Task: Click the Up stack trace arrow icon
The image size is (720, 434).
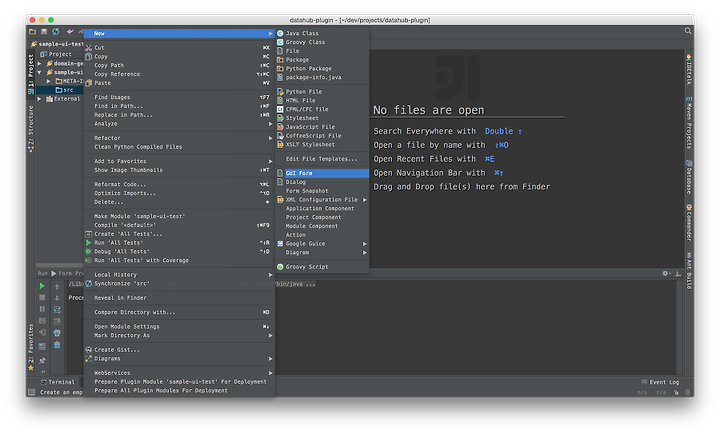Action: (x=57, y=287)
